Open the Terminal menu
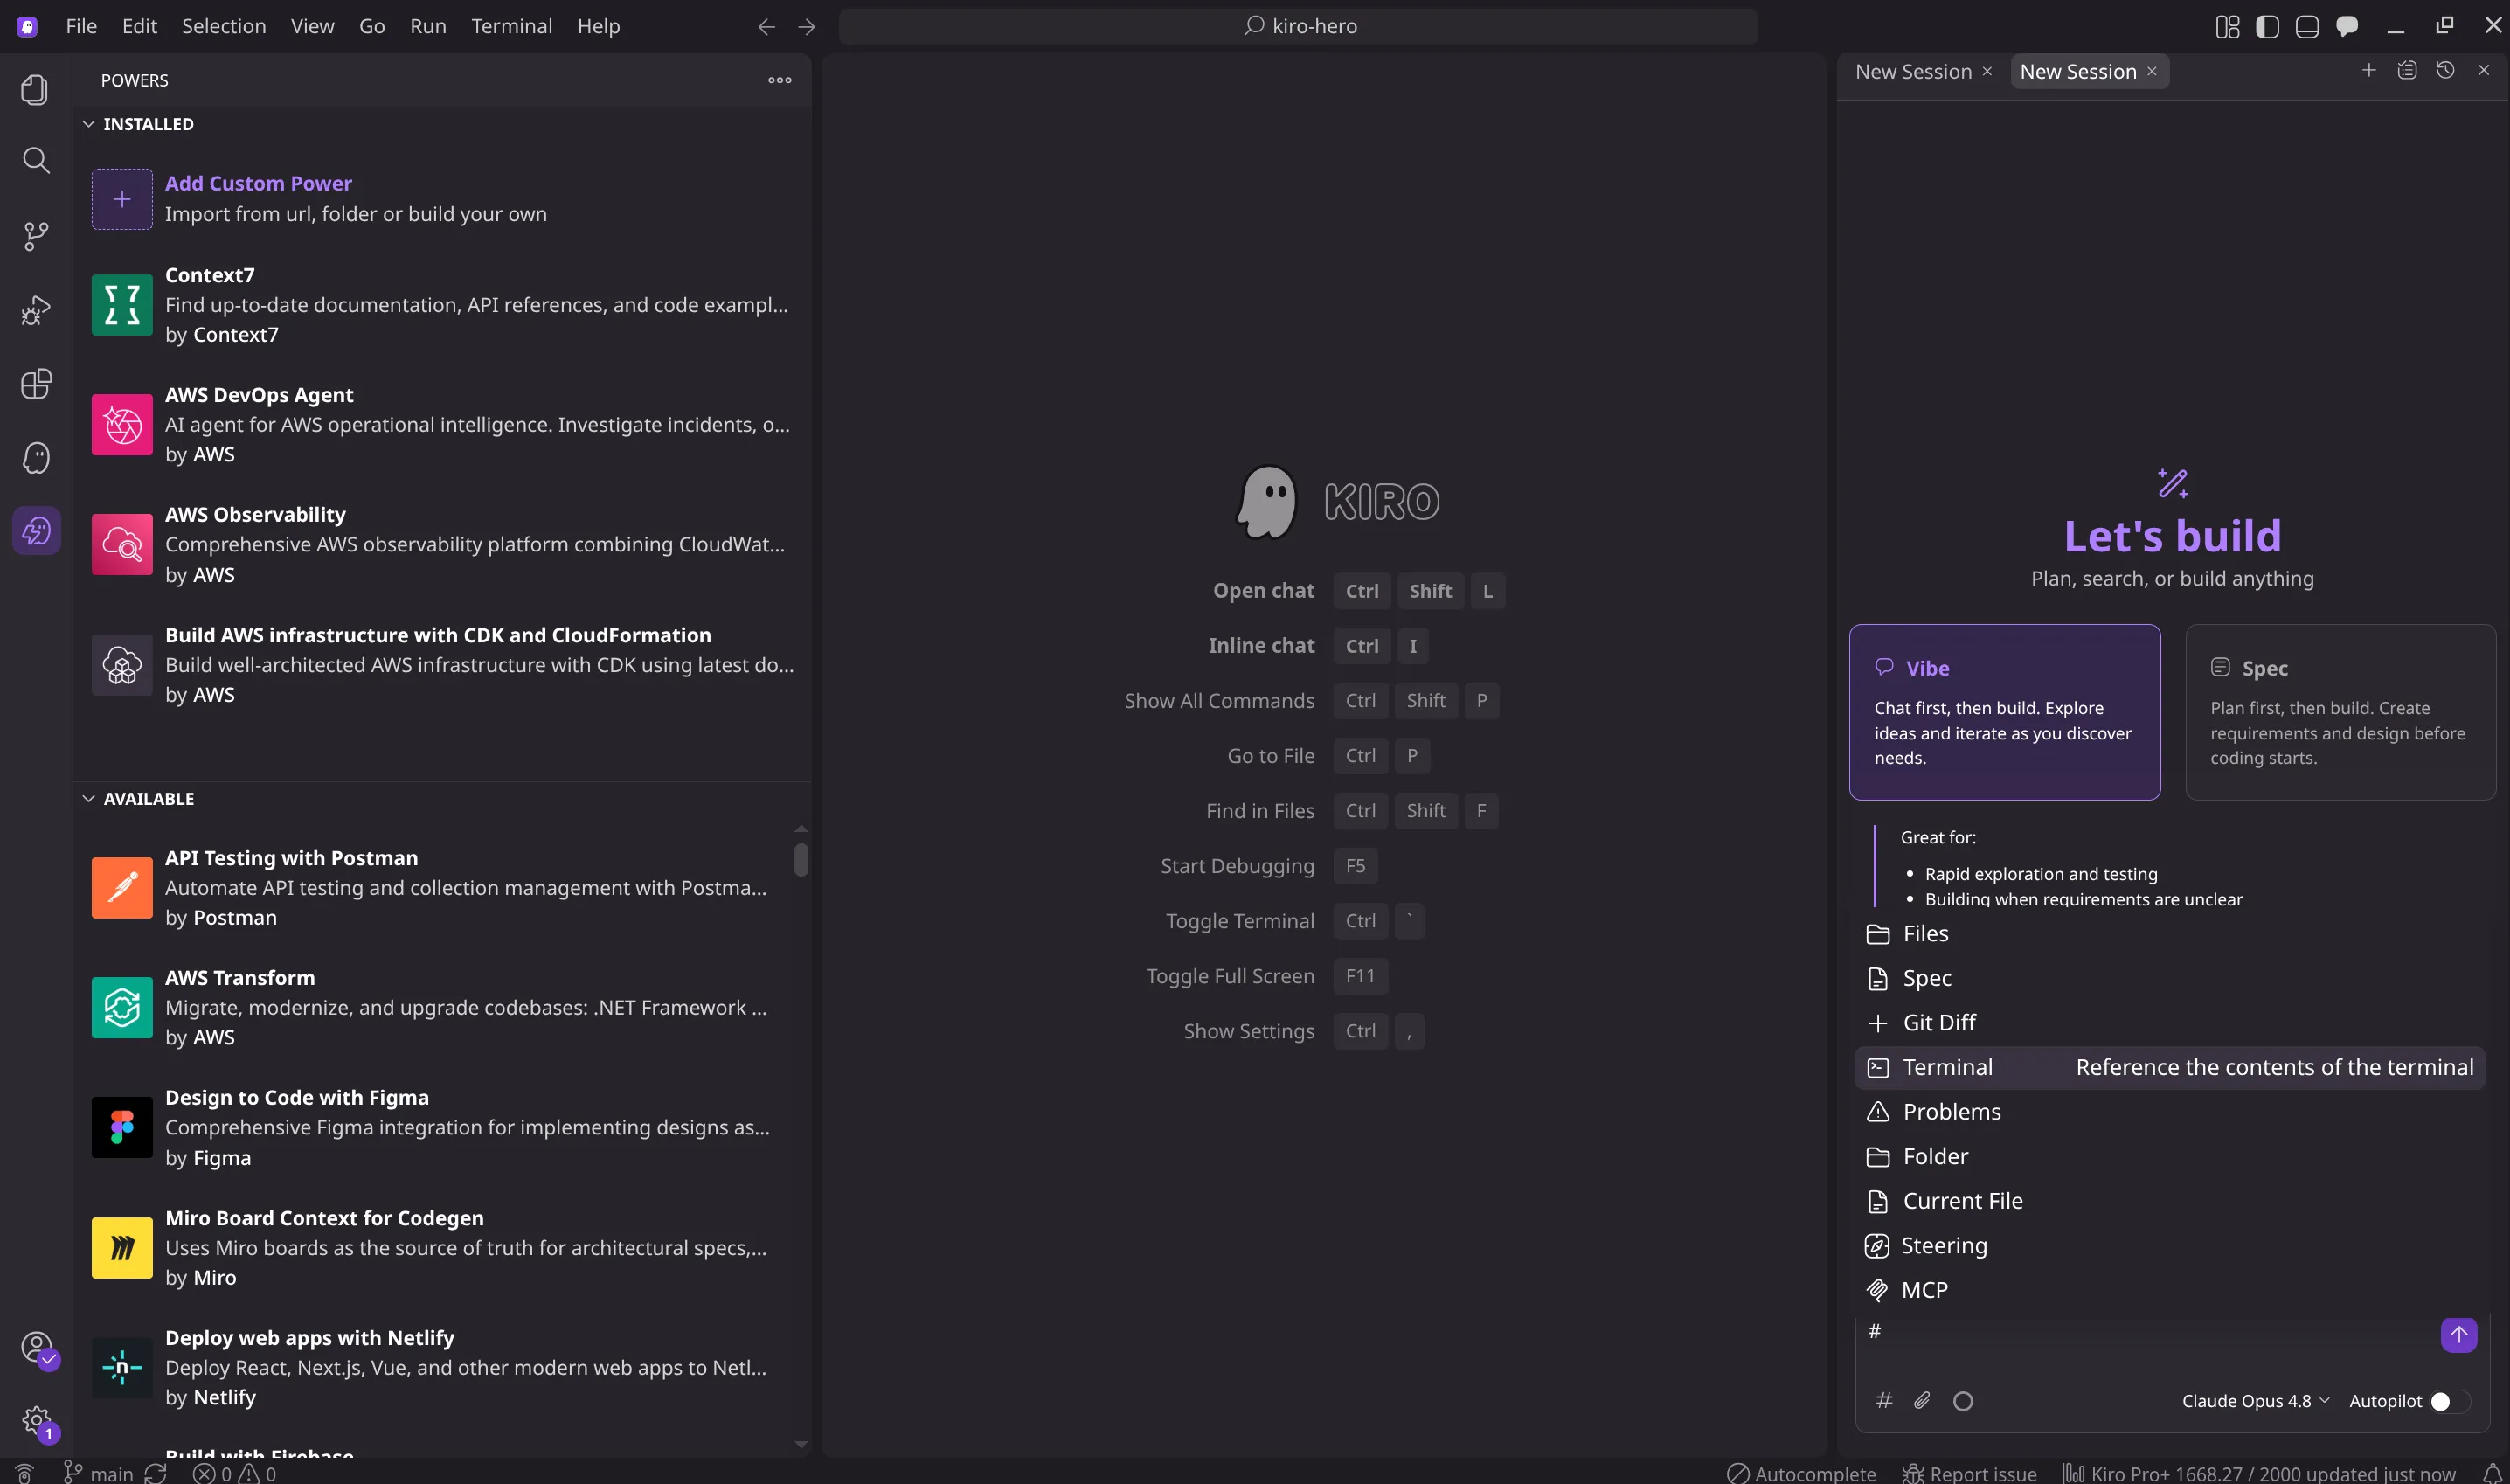This screenshot has width=2510, height=1484. pyautogui.click(x=511, y=26)
